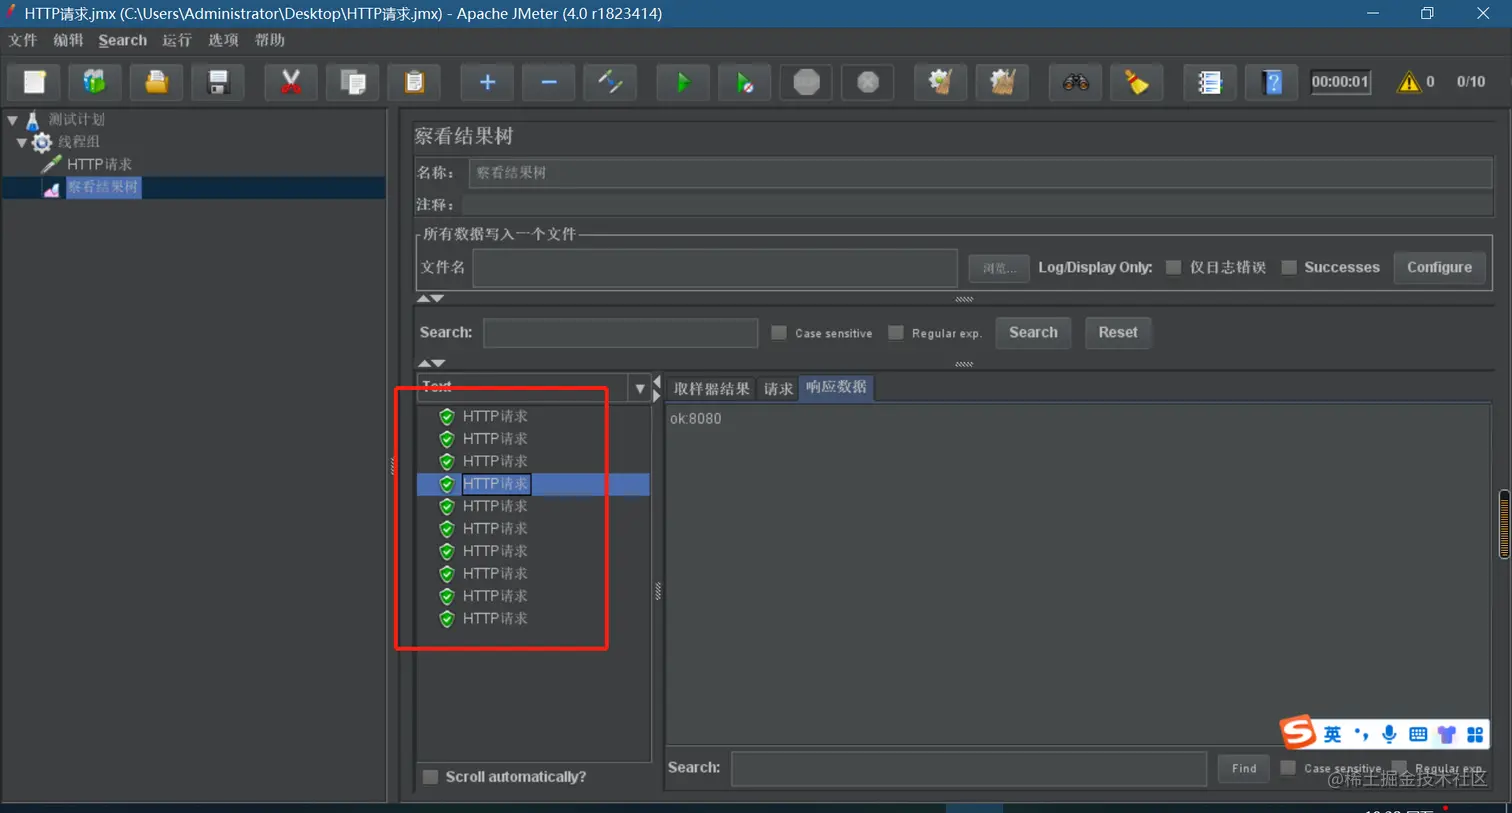Open the 文件 menu
Viewport: 1512px width, 813px height.
point(22,40)
